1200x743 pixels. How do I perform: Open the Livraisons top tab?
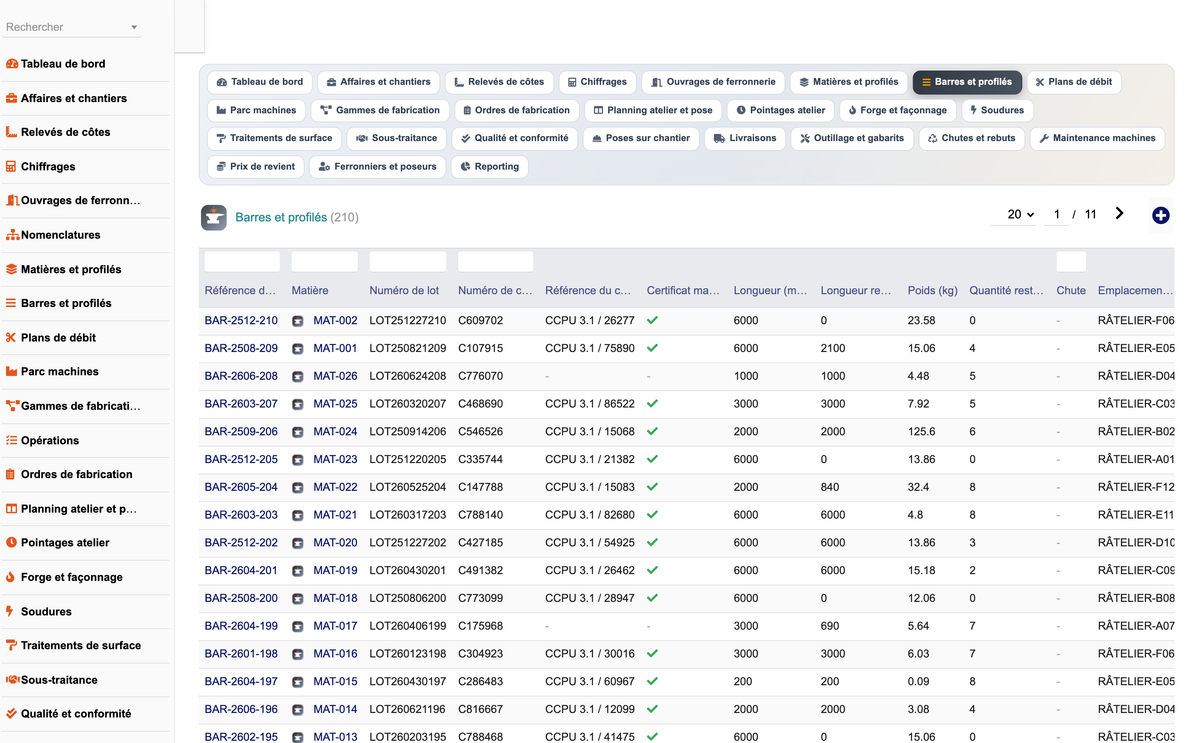(x=745, y=138)
